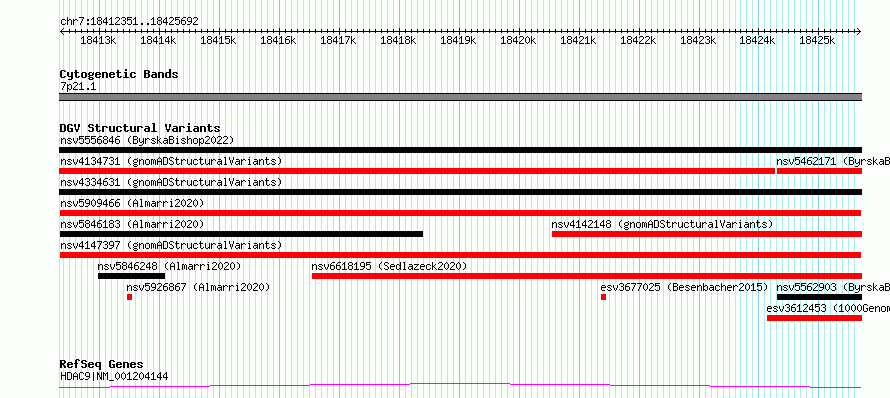Click the 18416k ruler position
890x398 pixels.
point(279,40)
